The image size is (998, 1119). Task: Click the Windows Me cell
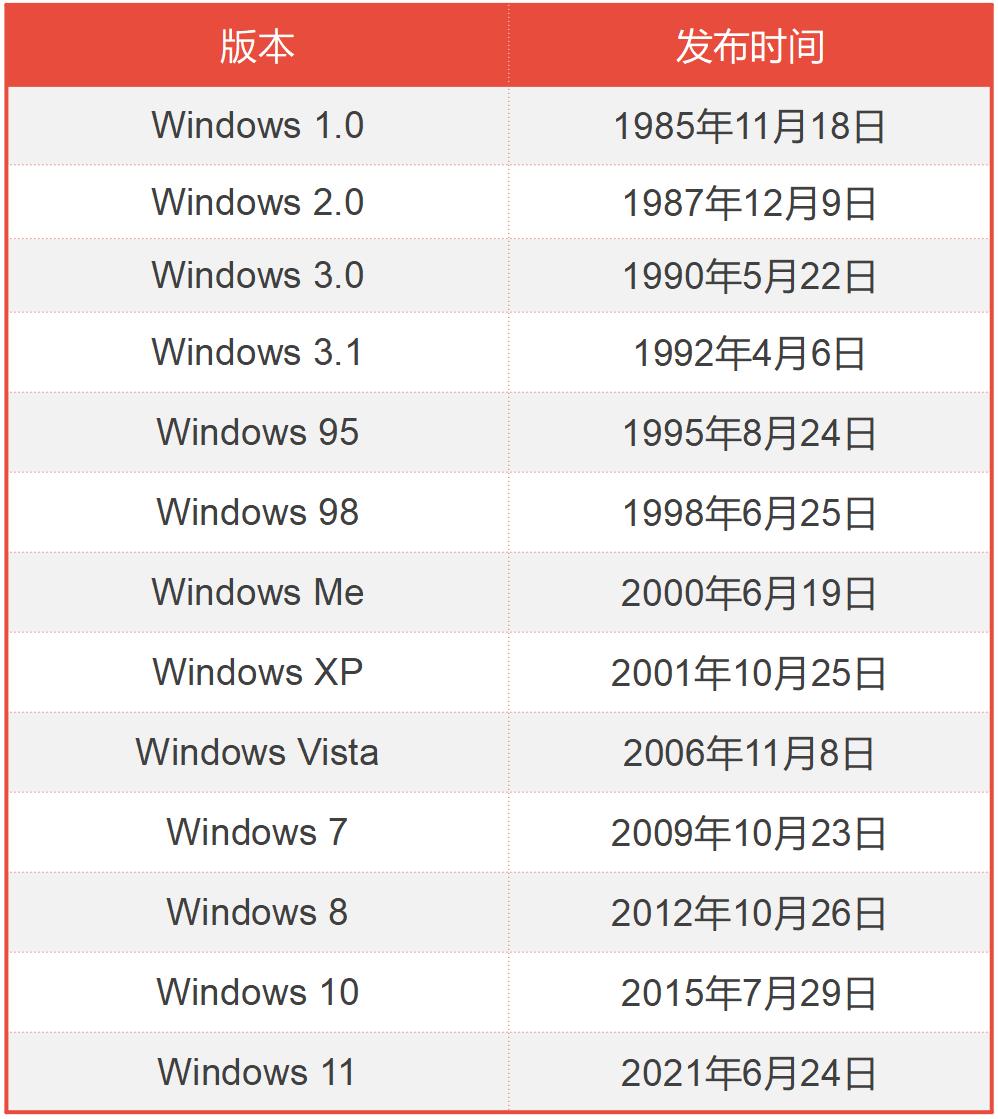coord(258,592)
